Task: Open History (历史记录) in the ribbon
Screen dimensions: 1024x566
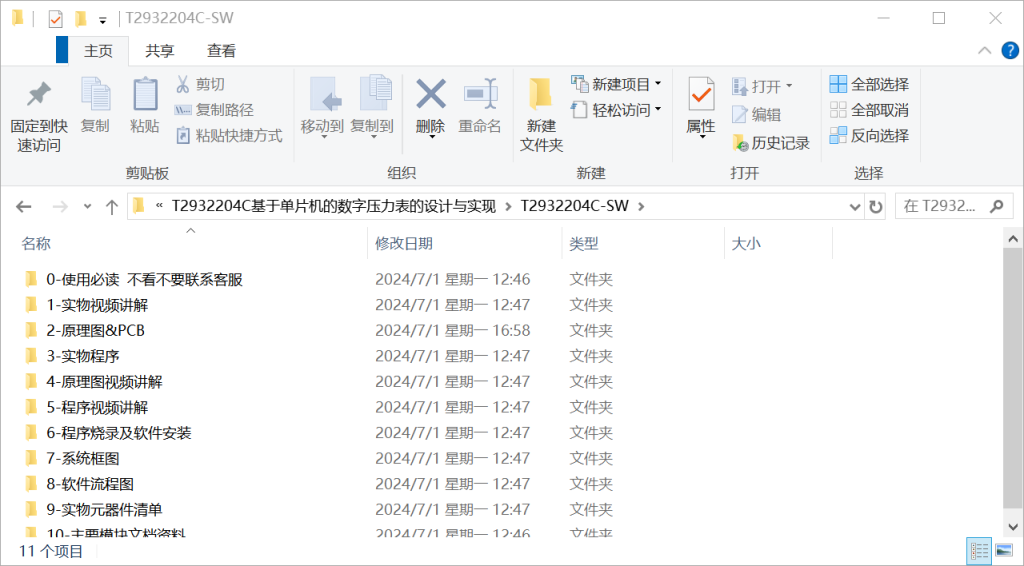Action: 771,143
